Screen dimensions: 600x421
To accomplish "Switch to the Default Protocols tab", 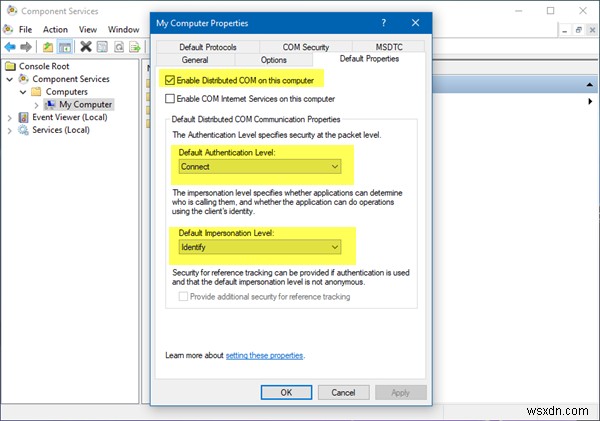I will click(x=208, y=47).
